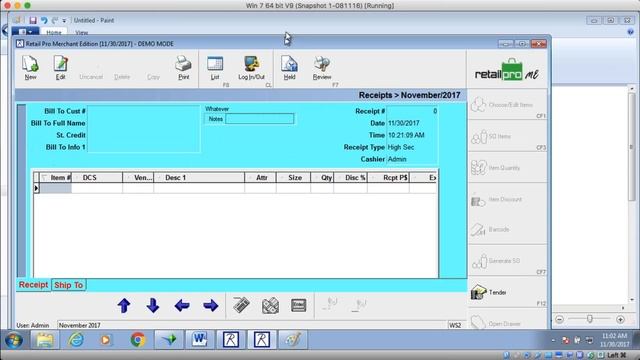Screen dimensions: 640x360
Task: Adjust the Paint zoom slider
Action: [590, 319]
